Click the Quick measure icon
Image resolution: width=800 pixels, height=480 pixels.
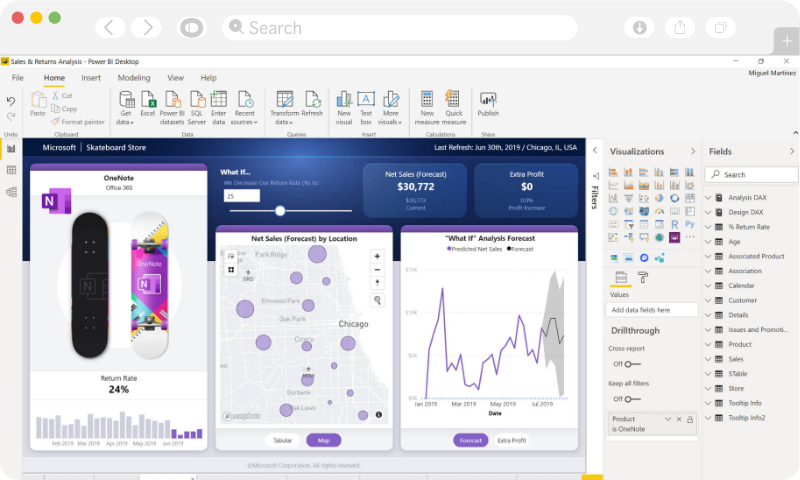tap(453, 98)
